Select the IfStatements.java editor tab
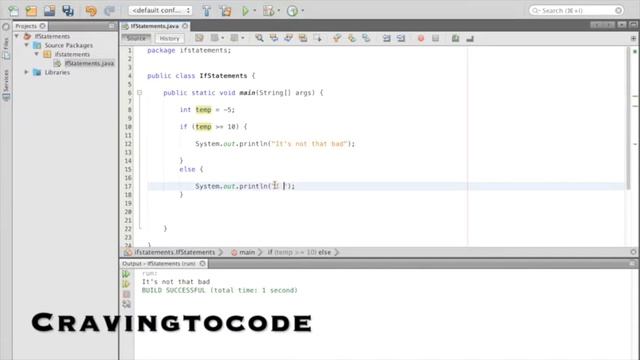Screen dimensions: 640x360 [x=154, y=26]
